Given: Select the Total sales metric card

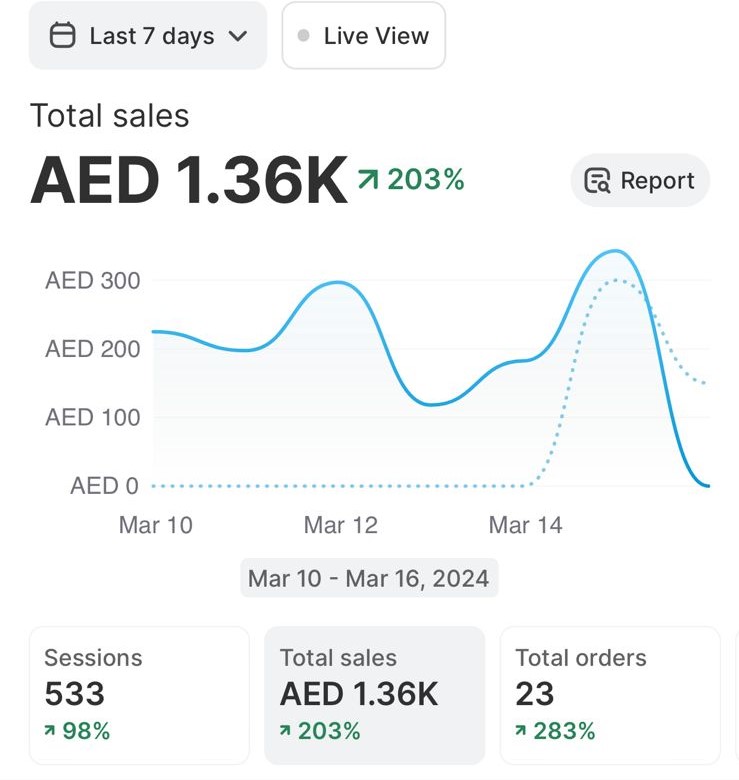Looking at the screenshot, I should pos(374,695).
